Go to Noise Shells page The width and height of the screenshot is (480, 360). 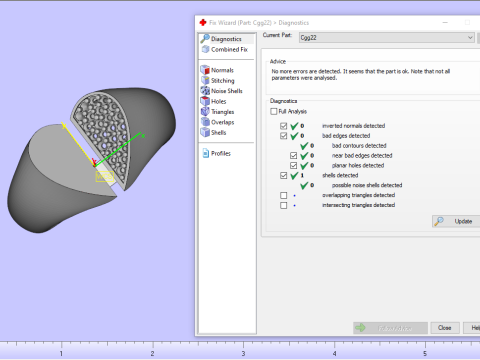(227, 91)
